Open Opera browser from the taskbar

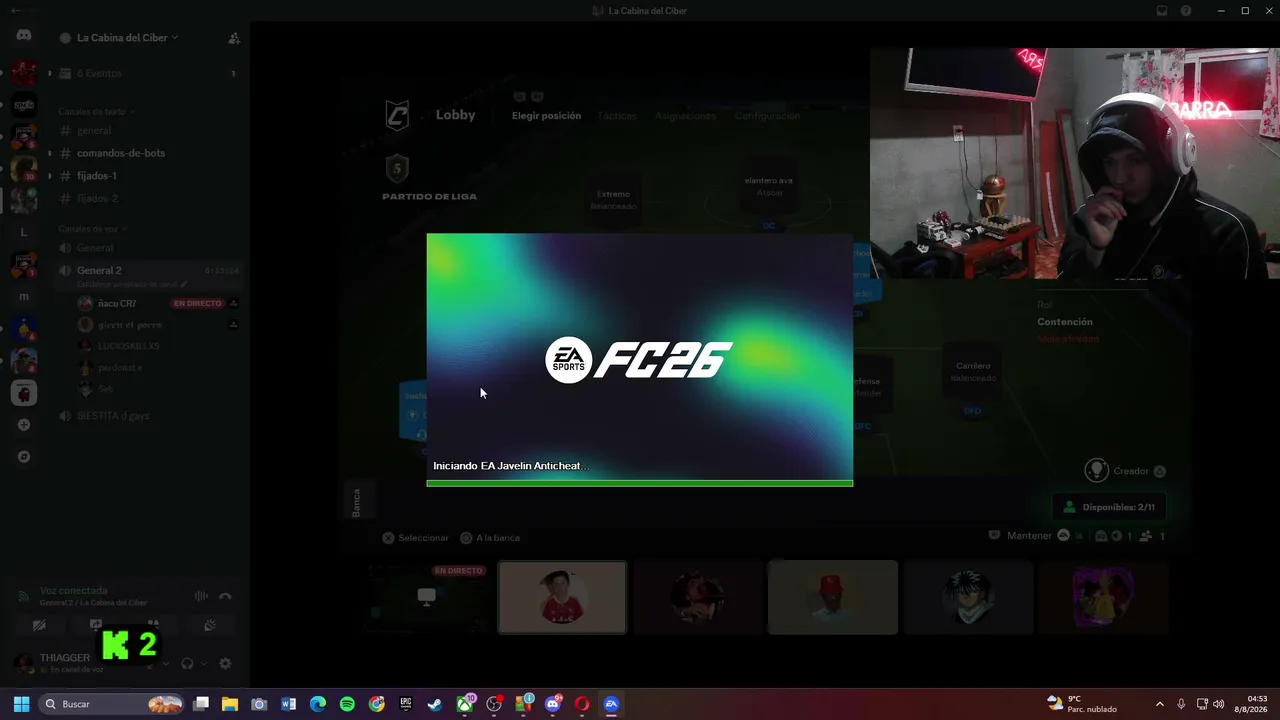(x=582, y=704)
